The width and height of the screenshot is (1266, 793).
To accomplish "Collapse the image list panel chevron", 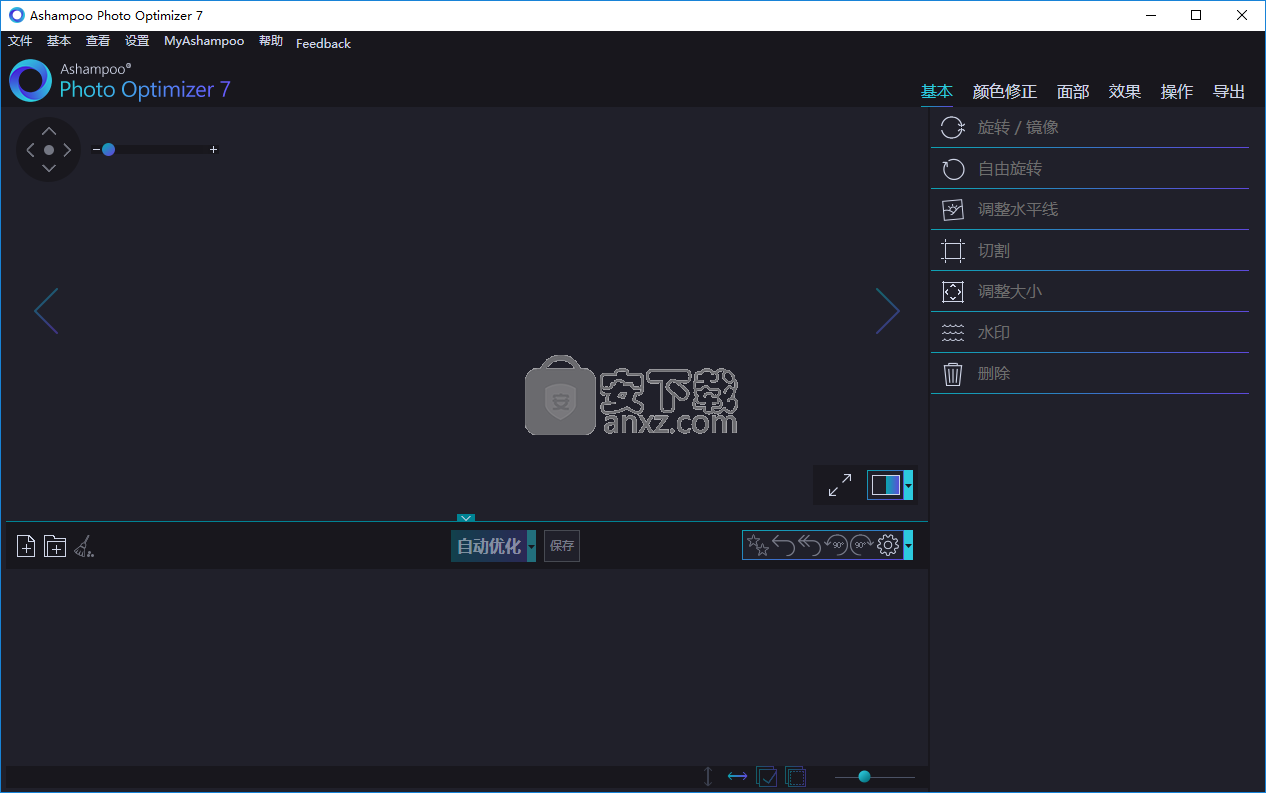I will point(466,518).
